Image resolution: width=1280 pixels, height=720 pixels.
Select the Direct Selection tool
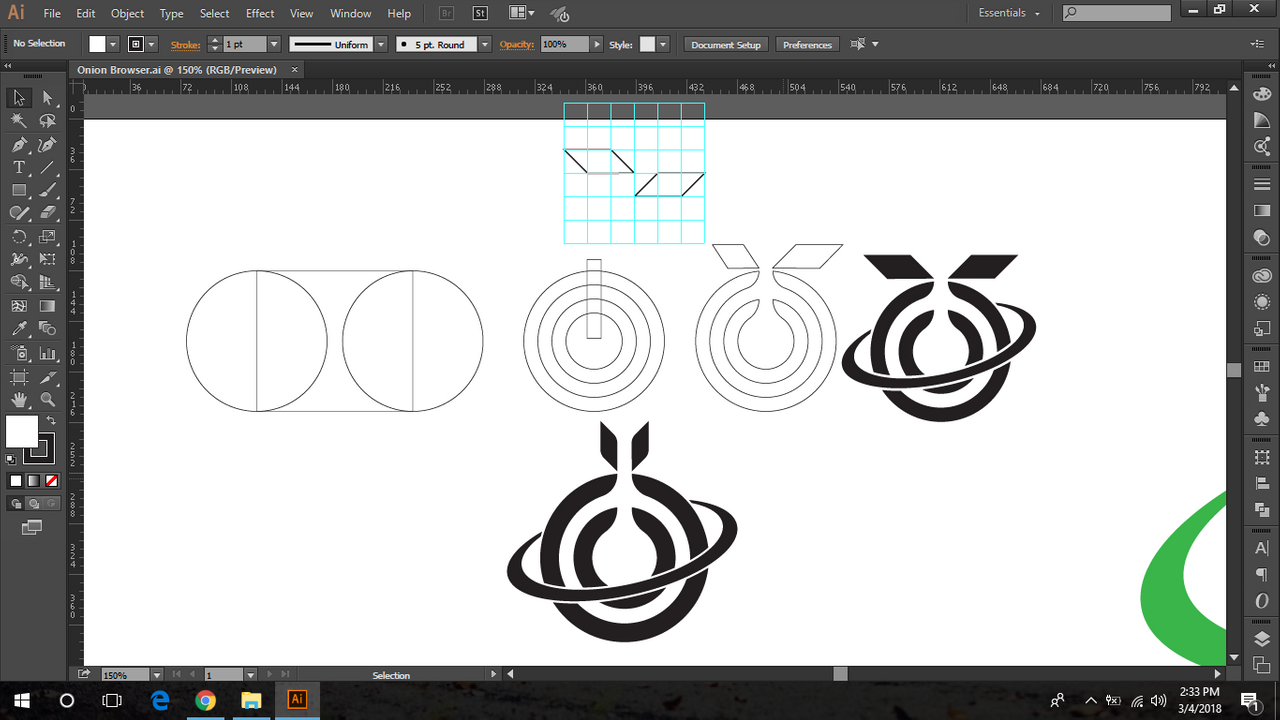[x=47, y=98]
